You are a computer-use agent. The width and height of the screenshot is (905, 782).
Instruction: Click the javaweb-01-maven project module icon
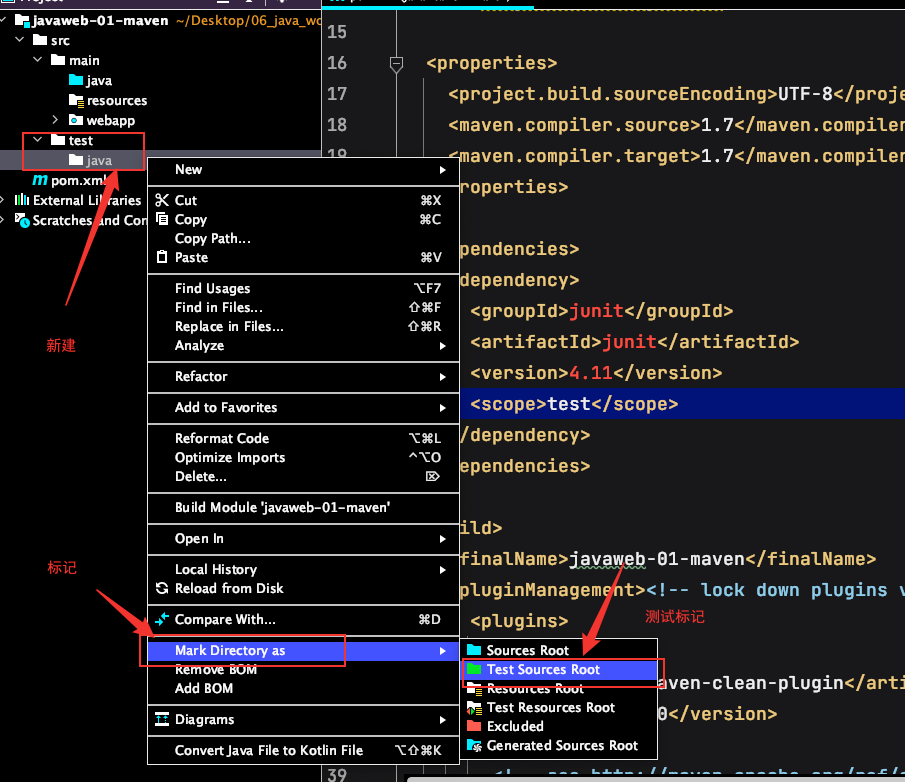click(22, 21)
